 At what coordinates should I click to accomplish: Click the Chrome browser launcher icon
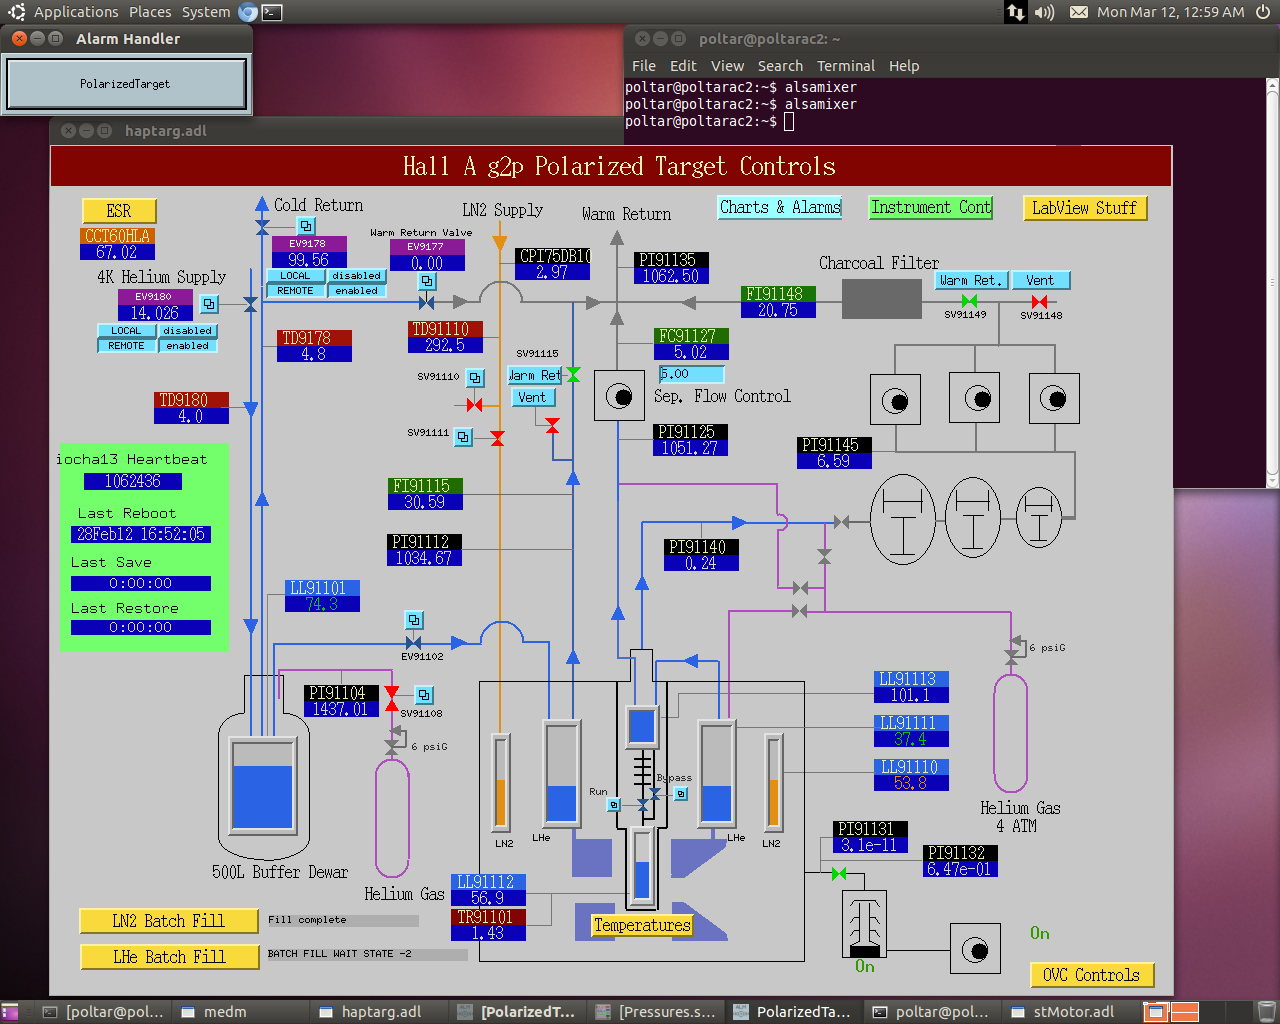(248, 12)
